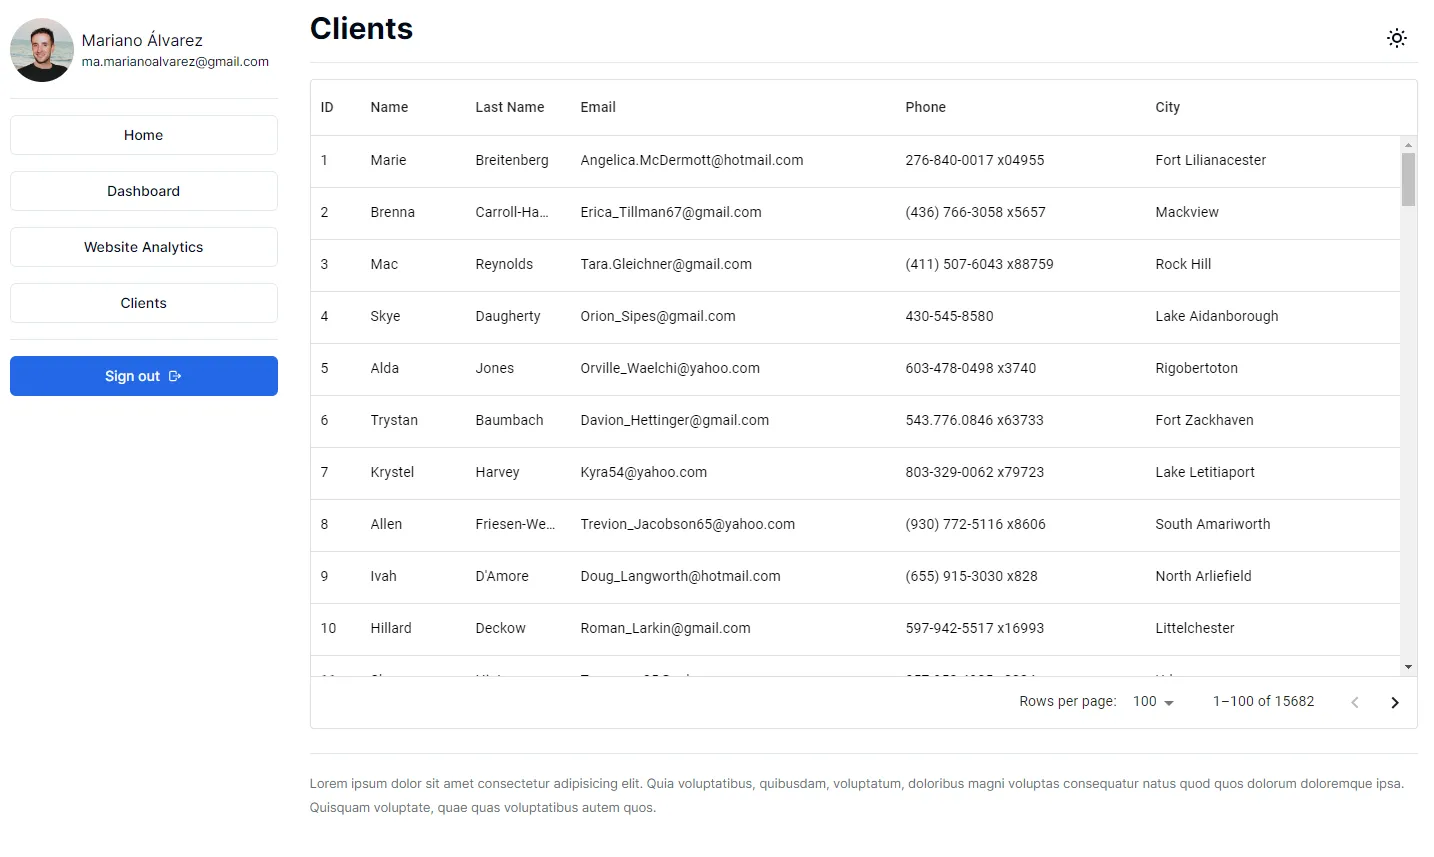Click Mariano Álvarez's profile avatar
The height and width of the screenshot is (857, 1434).
point(42,50)
